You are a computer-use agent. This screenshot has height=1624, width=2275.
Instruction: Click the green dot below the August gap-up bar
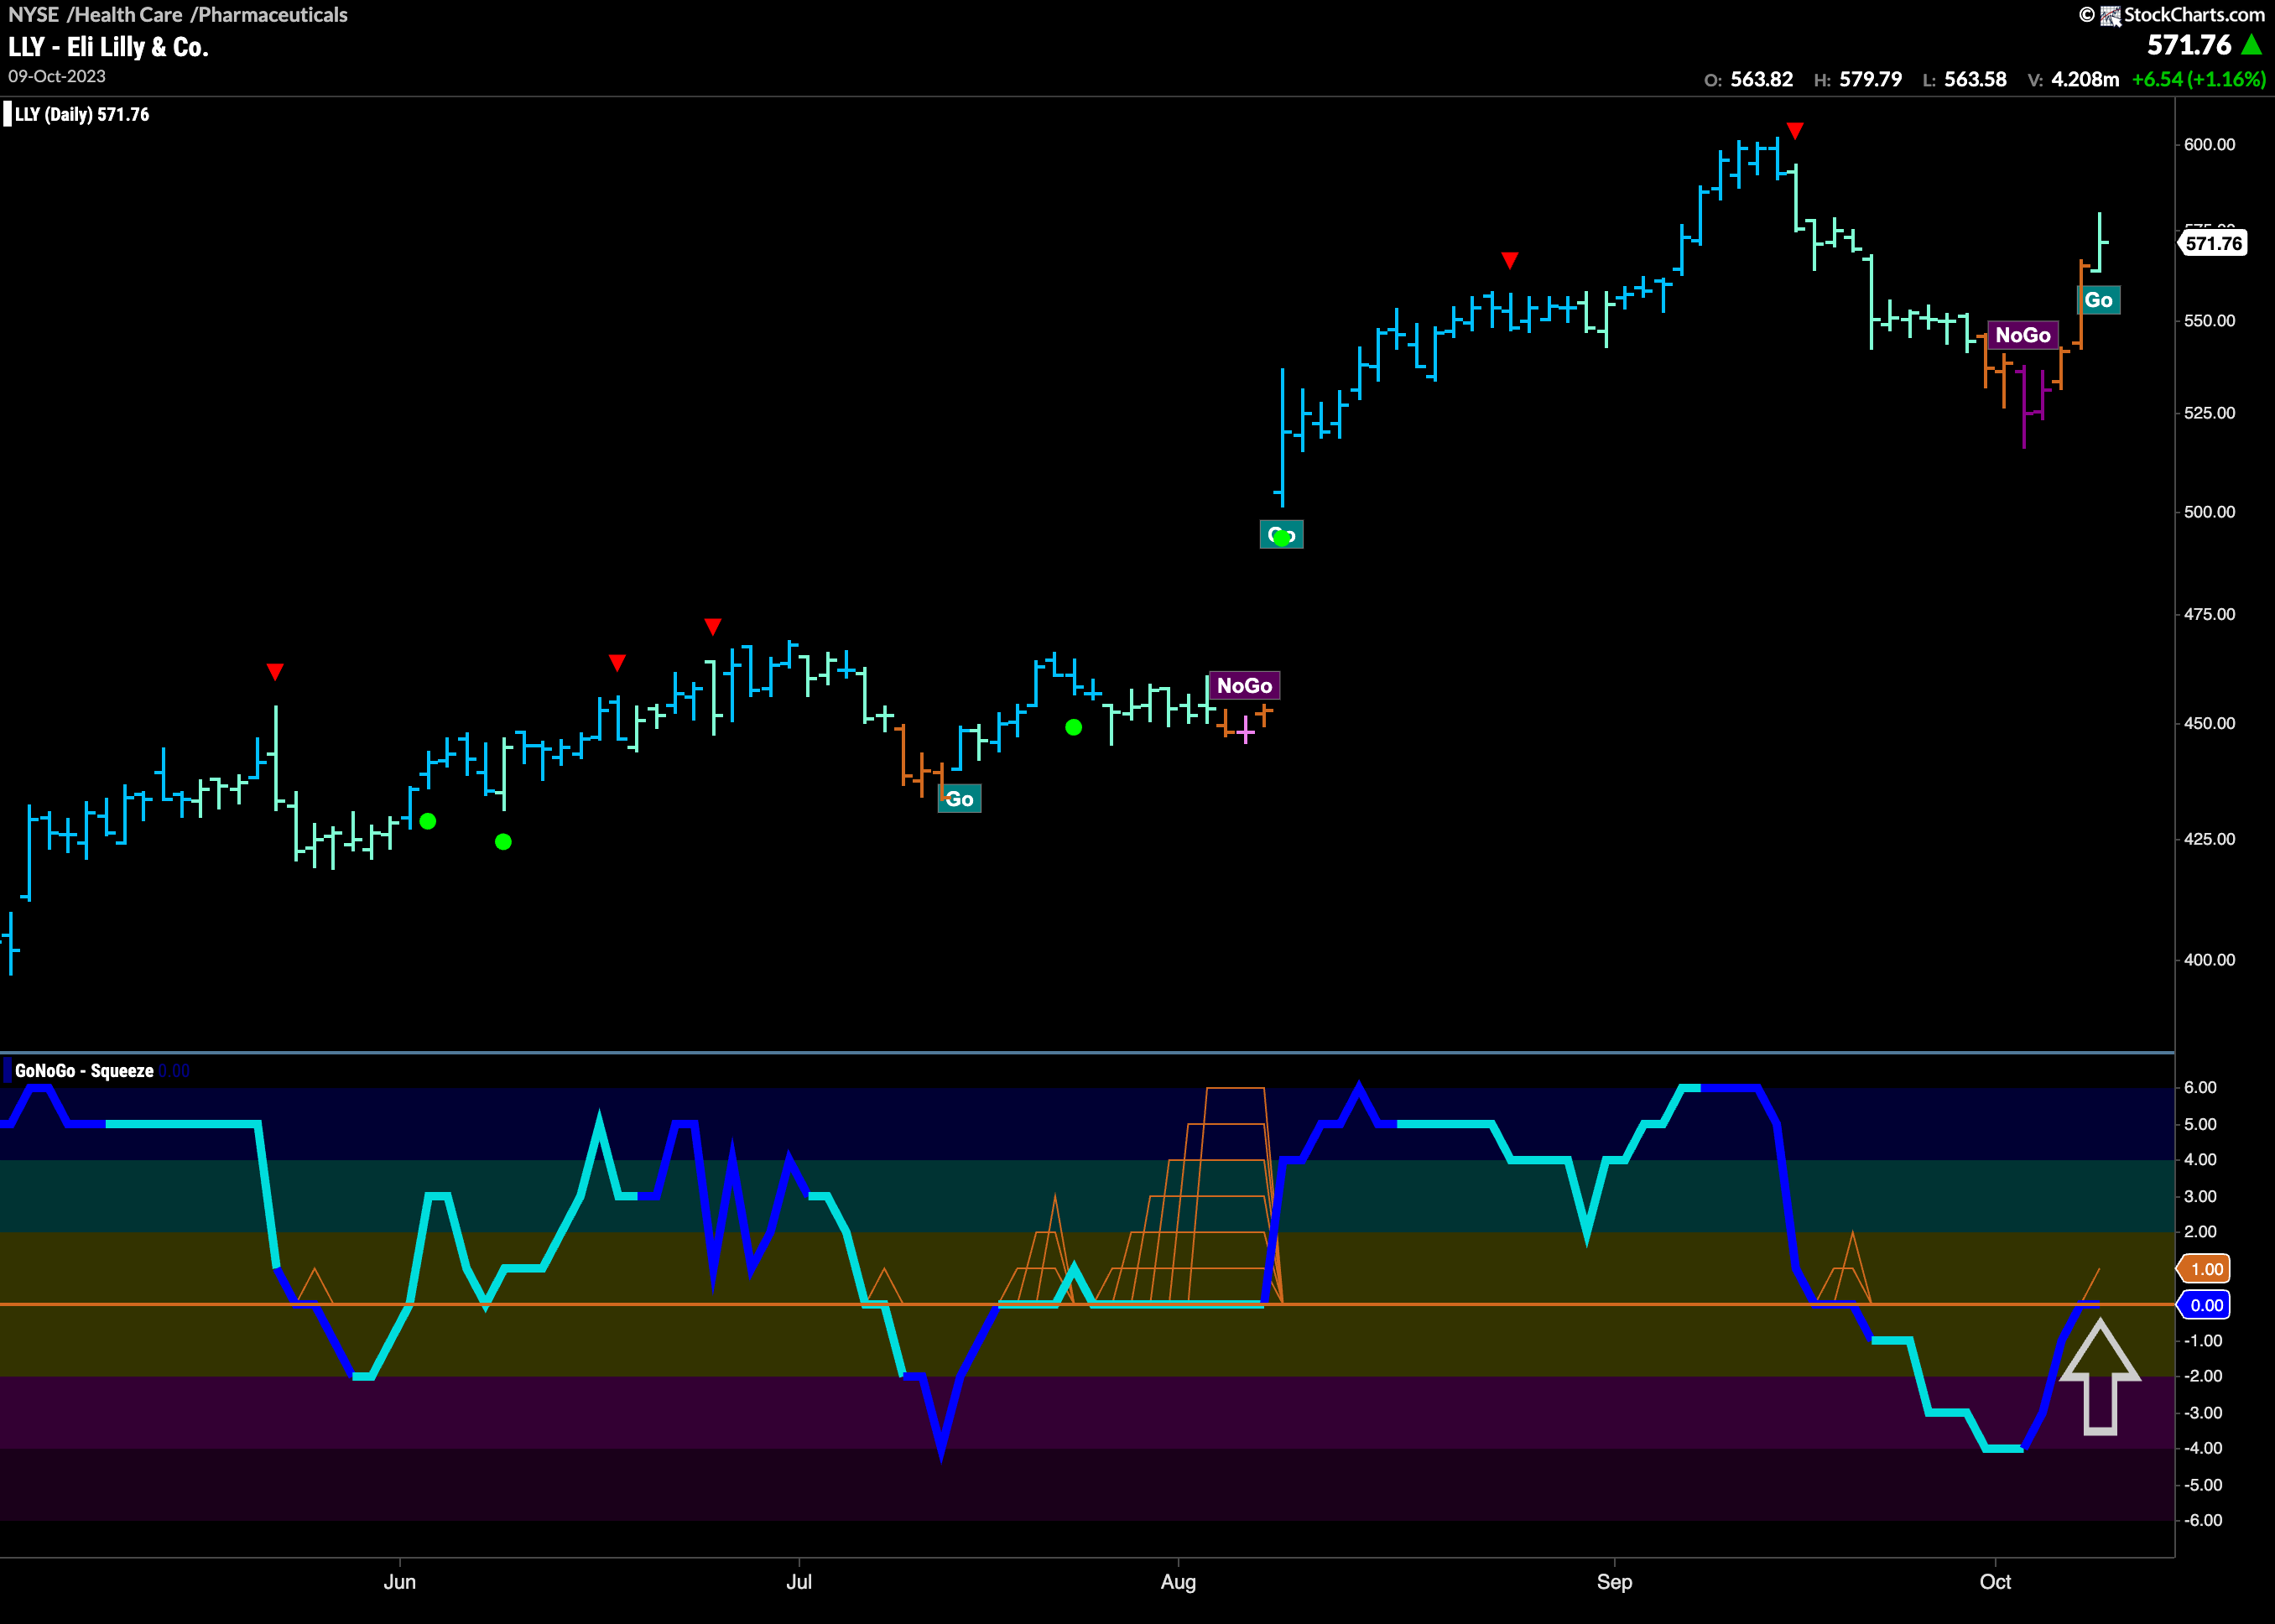(1283, 538)
